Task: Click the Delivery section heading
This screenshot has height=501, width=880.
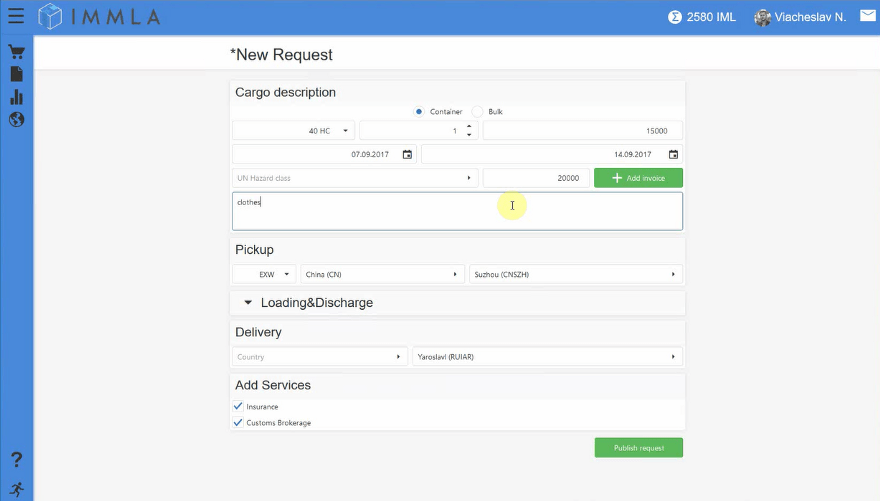Action: (258, 332)
